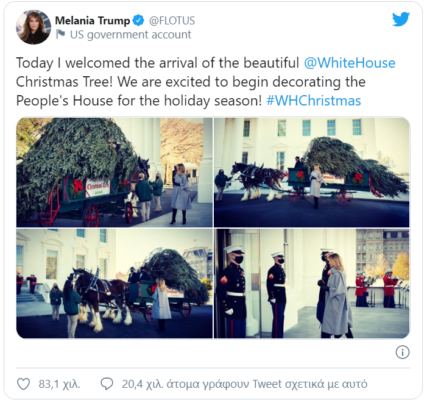Viewport: 427px width, 400px height.
Task: Click the US government account label
Action: click(131, 34)
